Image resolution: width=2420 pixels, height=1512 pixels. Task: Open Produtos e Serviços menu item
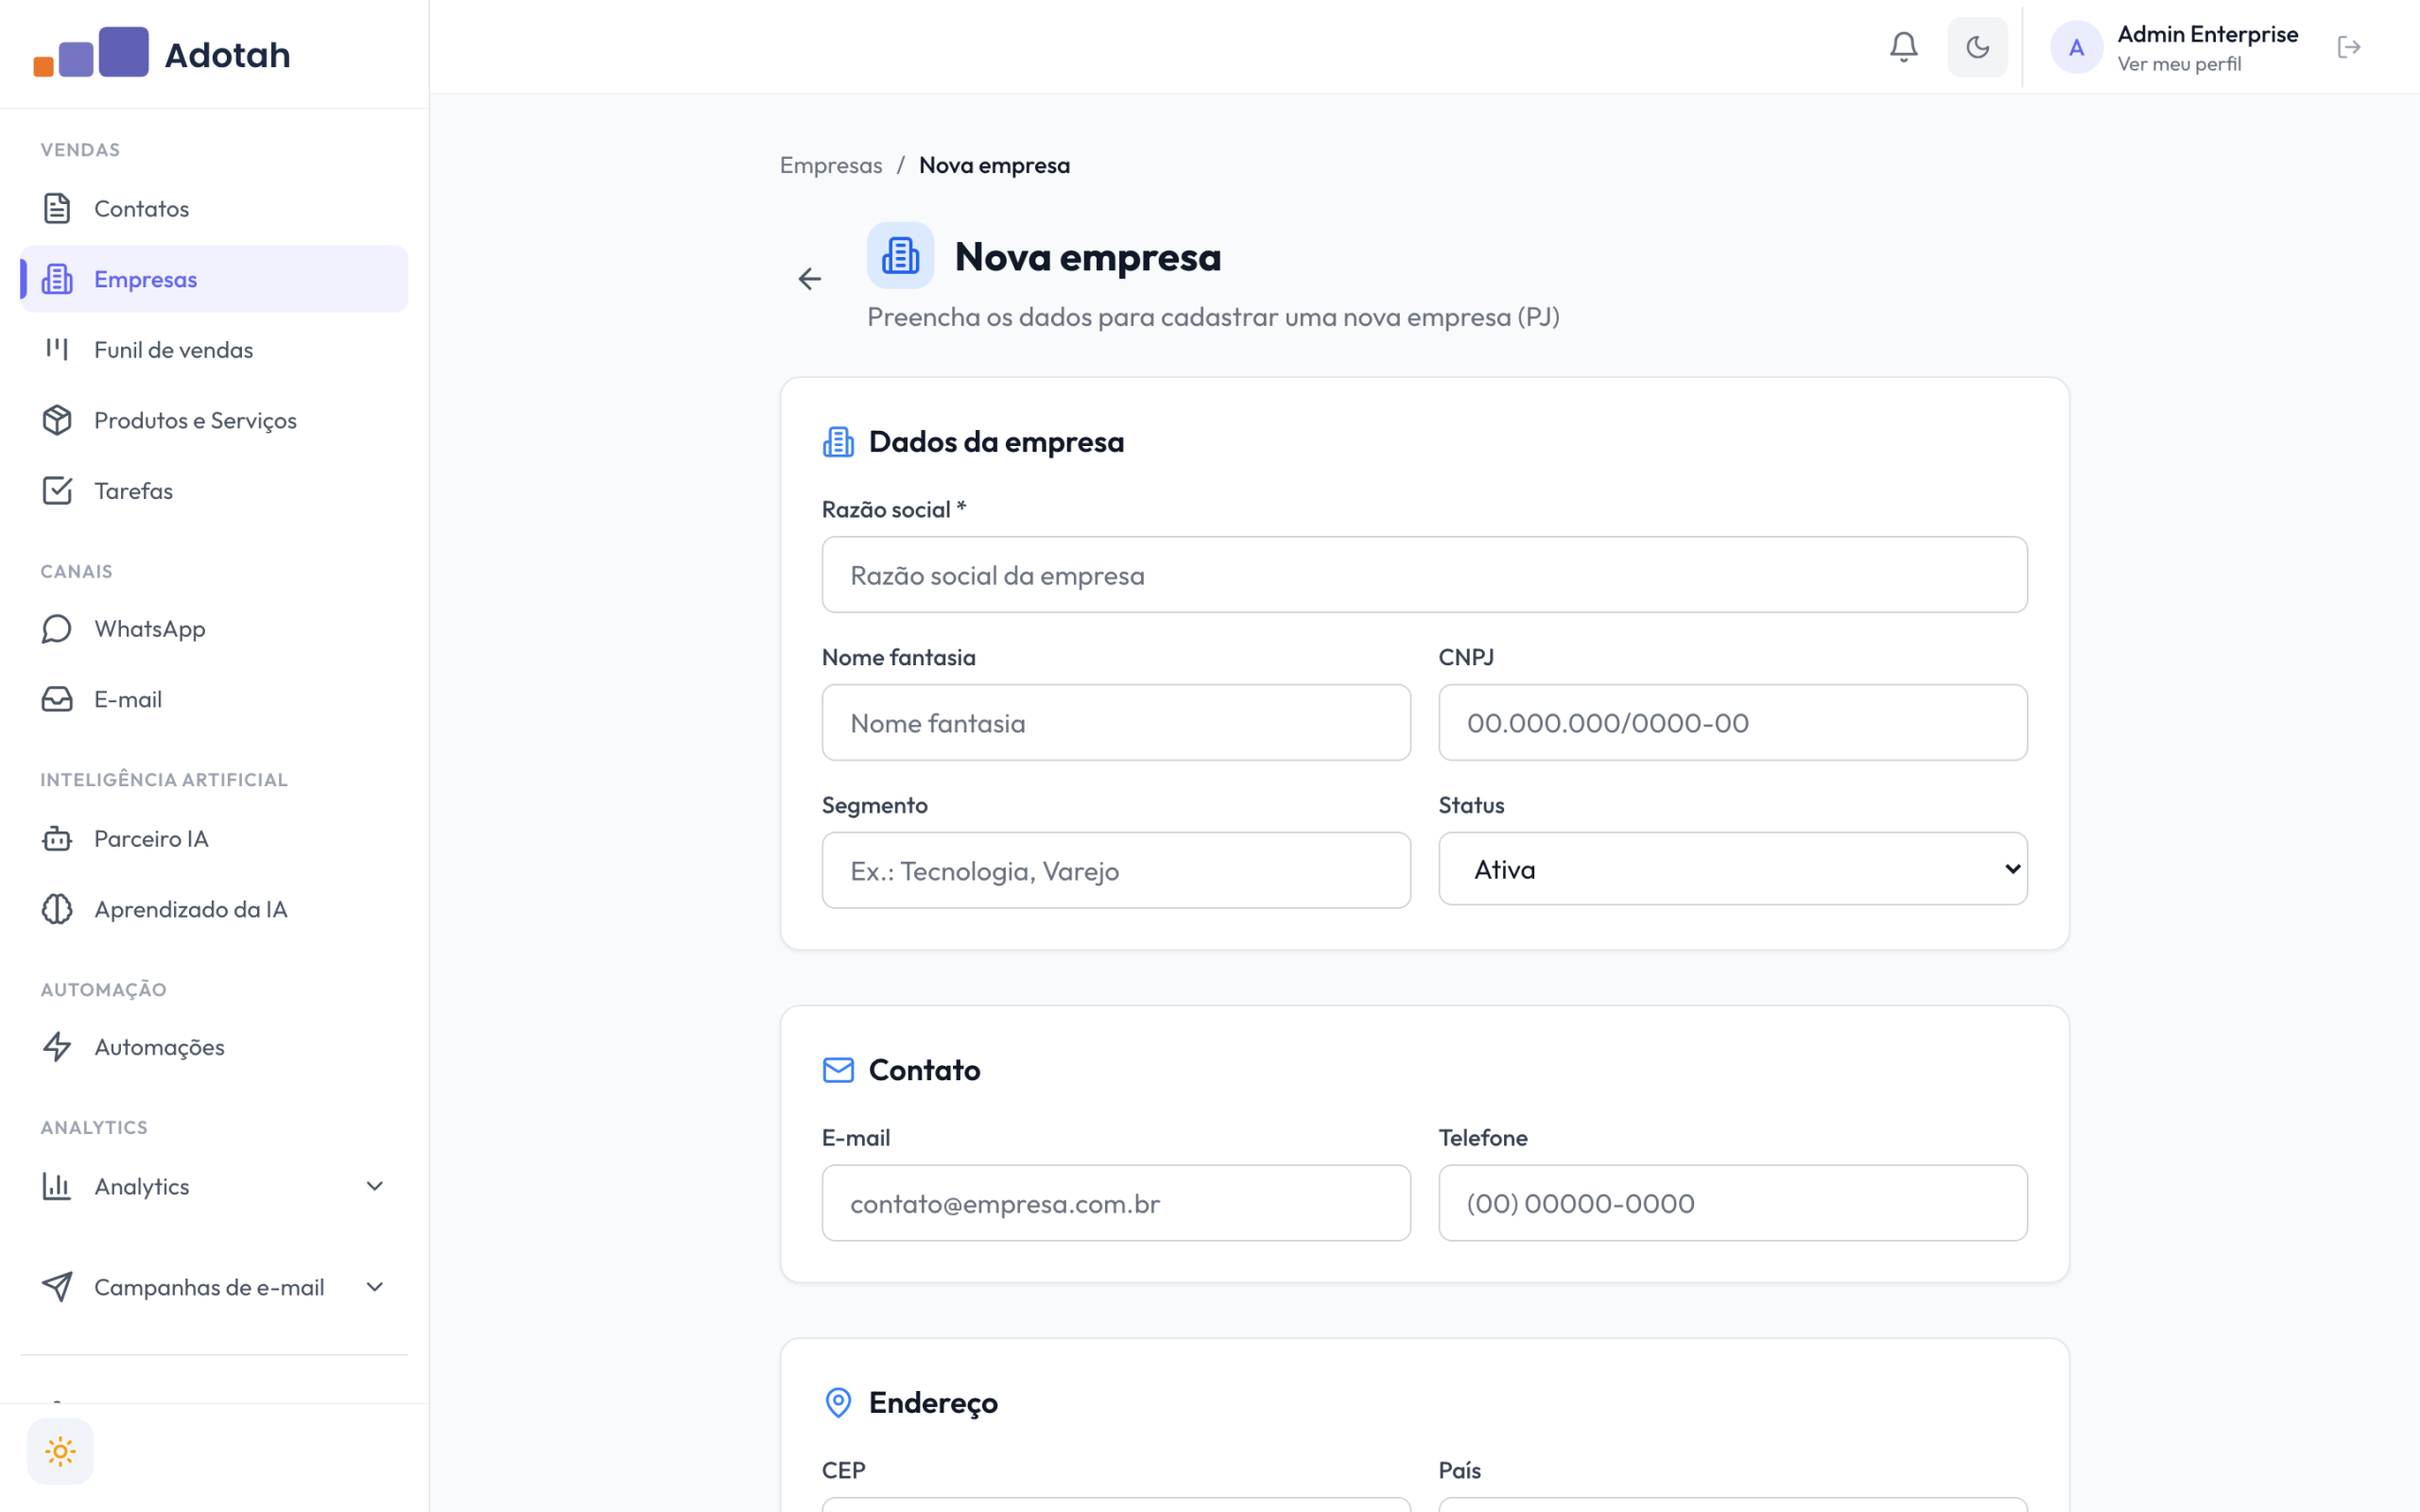point(214,420)
